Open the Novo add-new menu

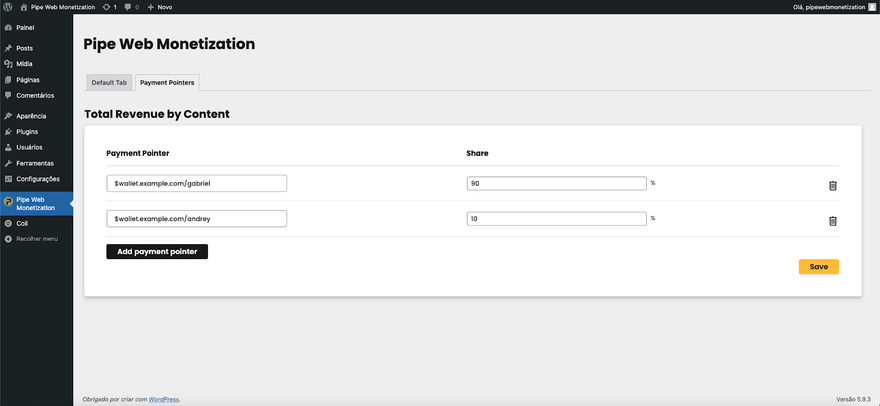tap(159, 7)
